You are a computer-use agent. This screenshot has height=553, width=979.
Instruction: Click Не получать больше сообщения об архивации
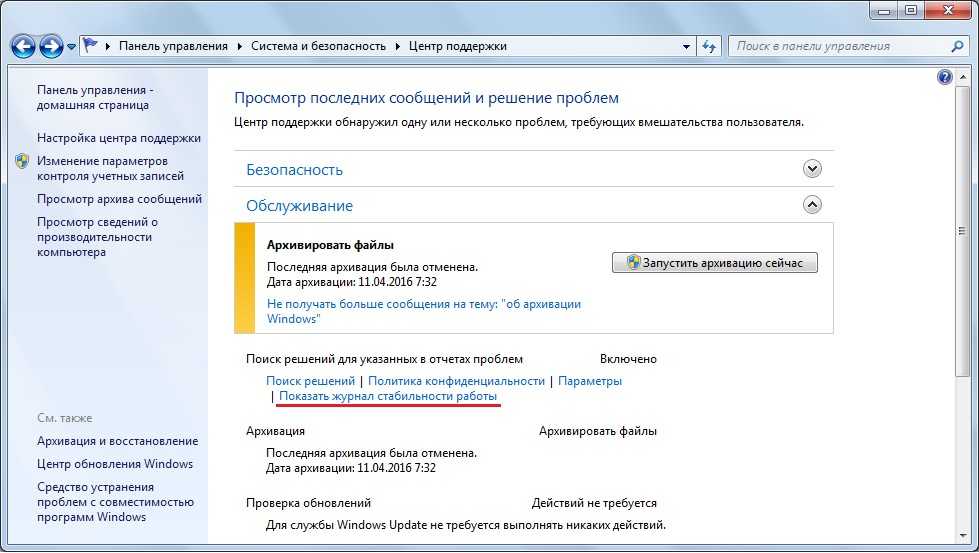(424, 311)
